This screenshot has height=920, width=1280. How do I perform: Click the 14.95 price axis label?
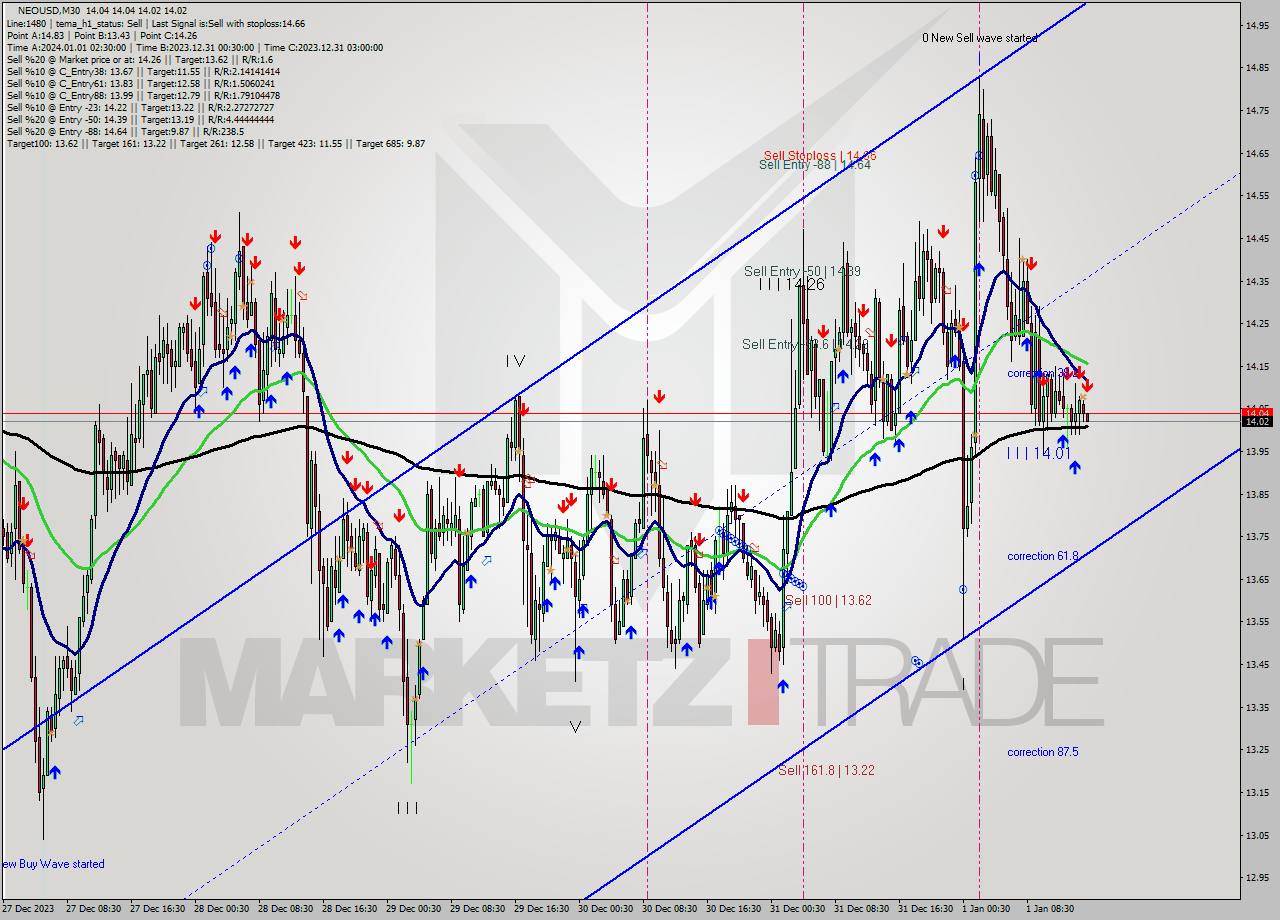tap(1257, 25)
